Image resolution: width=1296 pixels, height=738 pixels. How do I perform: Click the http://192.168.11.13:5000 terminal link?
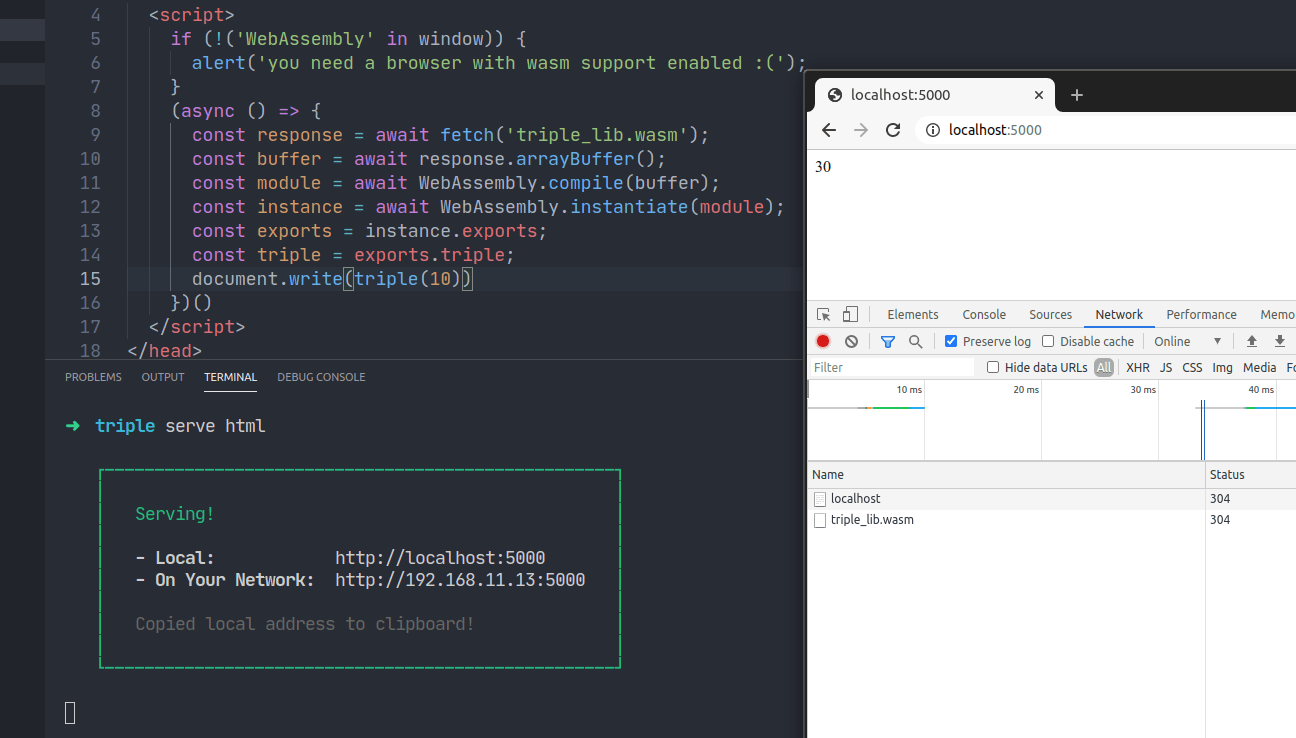460,580
